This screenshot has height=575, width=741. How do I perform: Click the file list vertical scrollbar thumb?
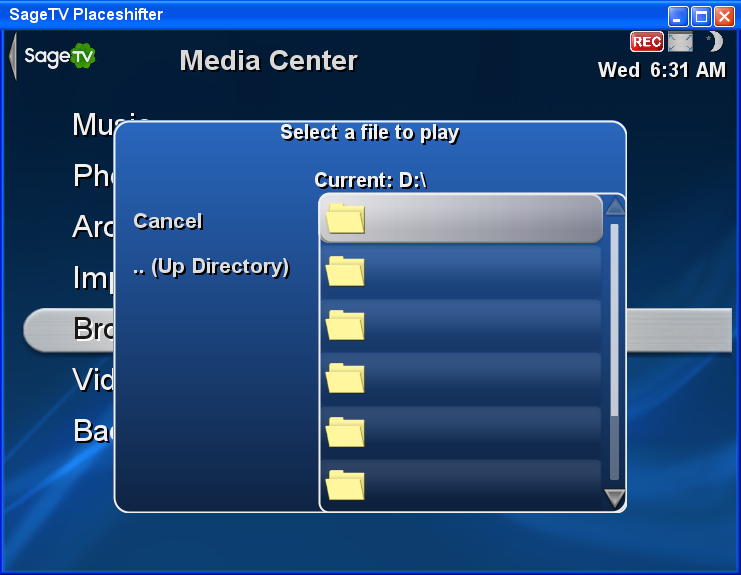click(x=614, y=320)
